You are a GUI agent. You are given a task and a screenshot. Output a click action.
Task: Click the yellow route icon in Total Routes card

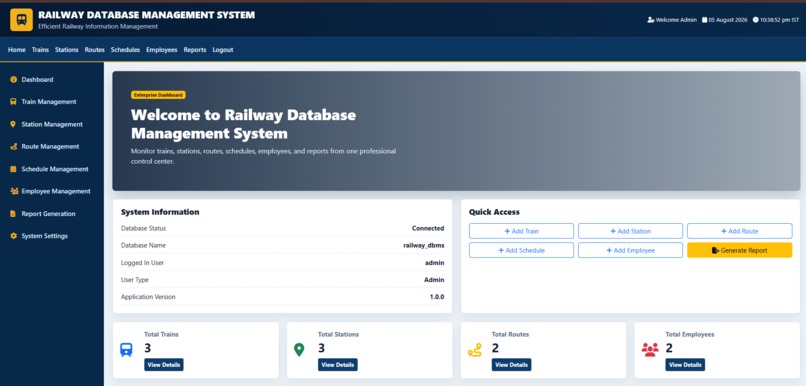coord(474,350)
